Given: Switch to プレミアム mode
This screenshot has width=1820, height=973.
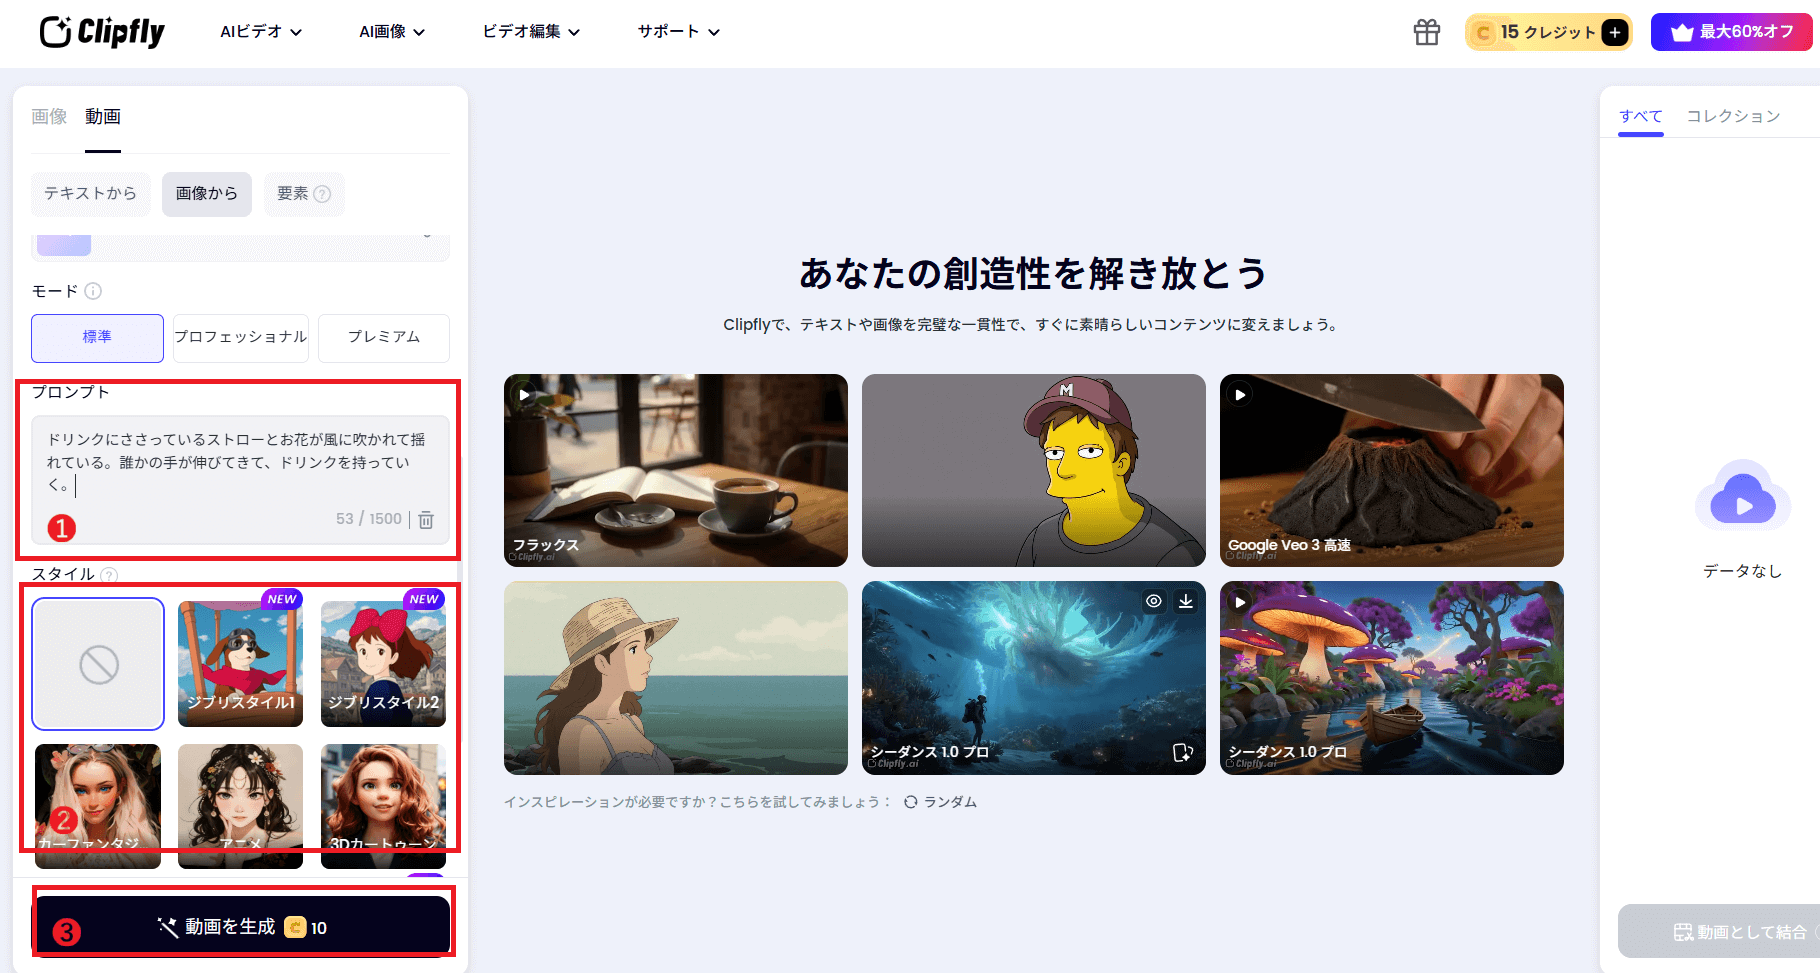Looking at the screenshot, I should click(x=383, y=338).
